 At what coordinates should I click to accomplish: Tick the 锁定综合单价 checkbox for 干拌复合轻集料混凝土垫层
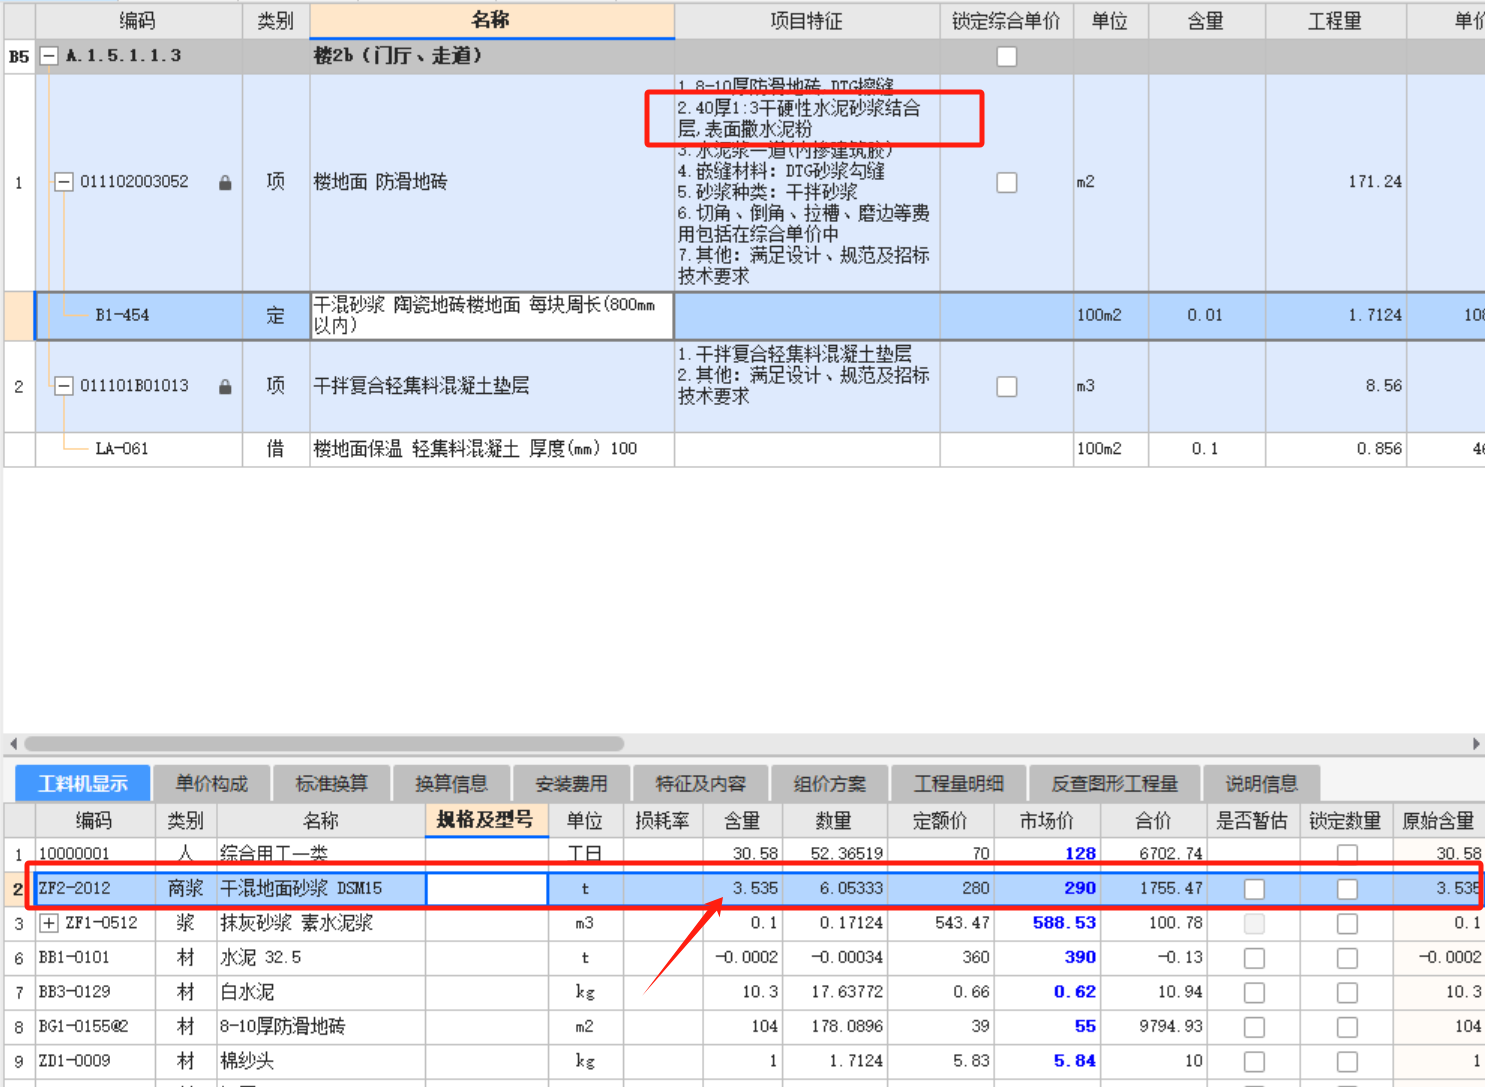[x=1007, y=386]
